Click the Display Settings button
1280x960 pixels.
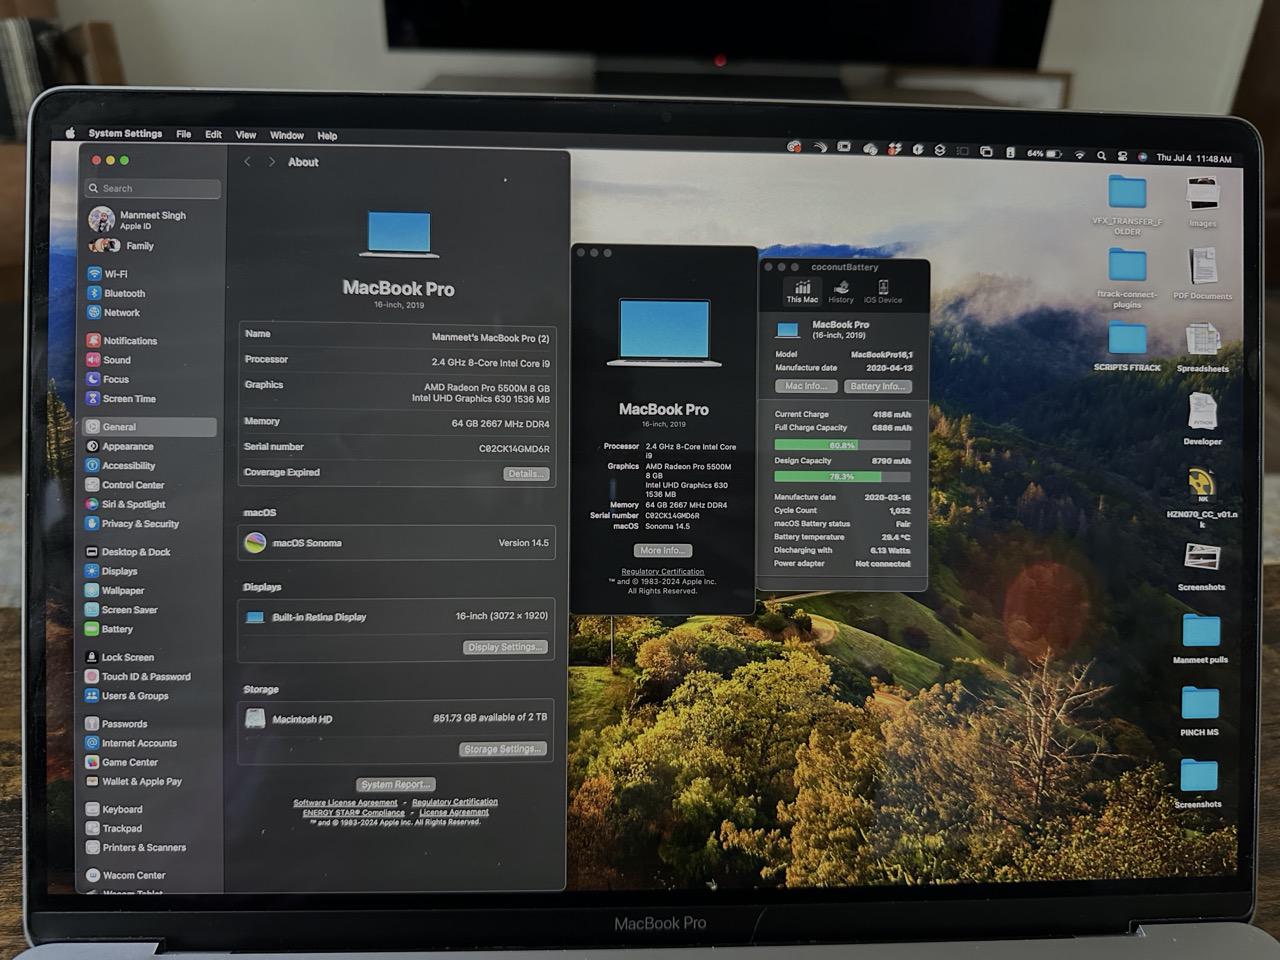[506, 647]
